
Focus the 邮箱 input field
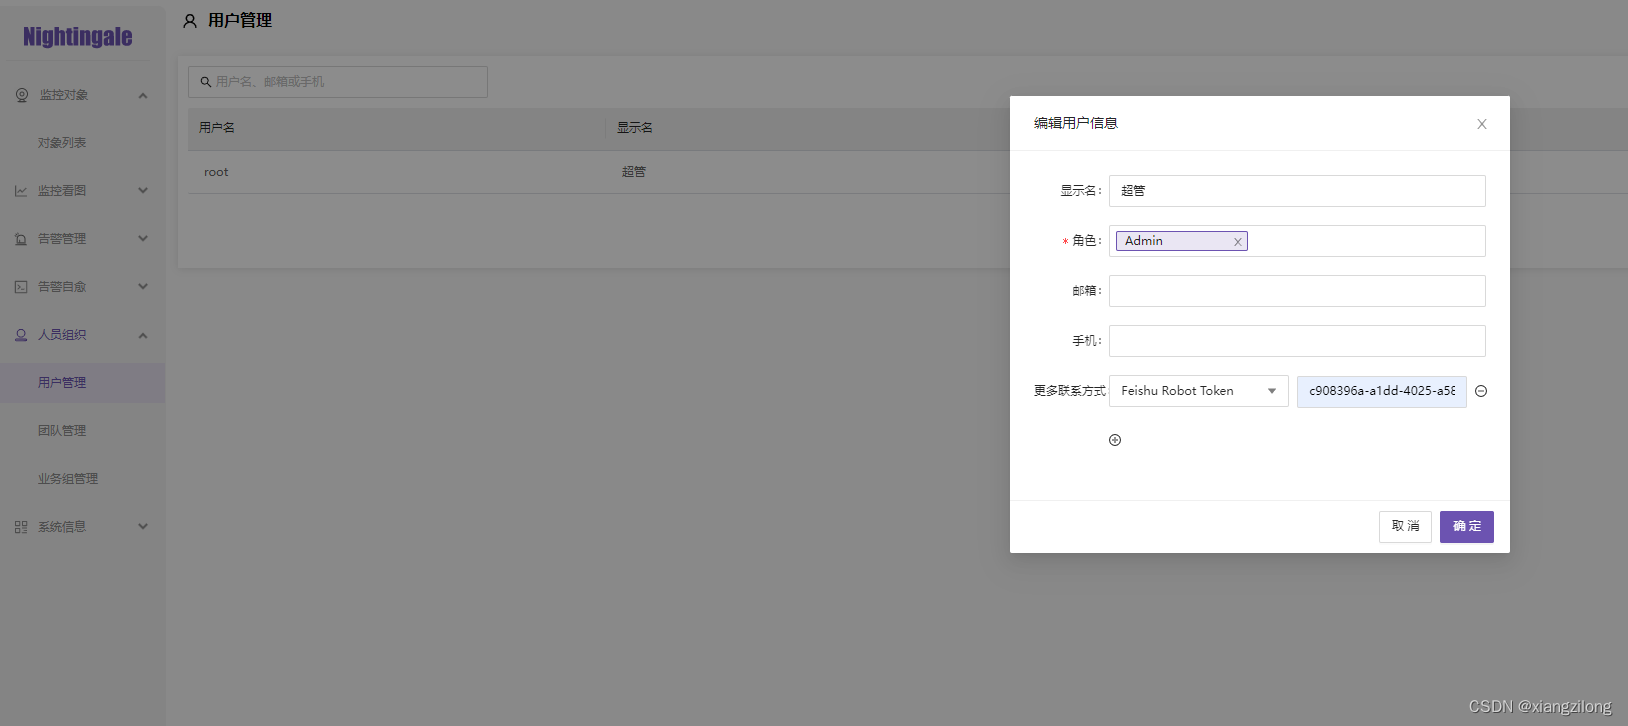click(x=1297, y=291)
